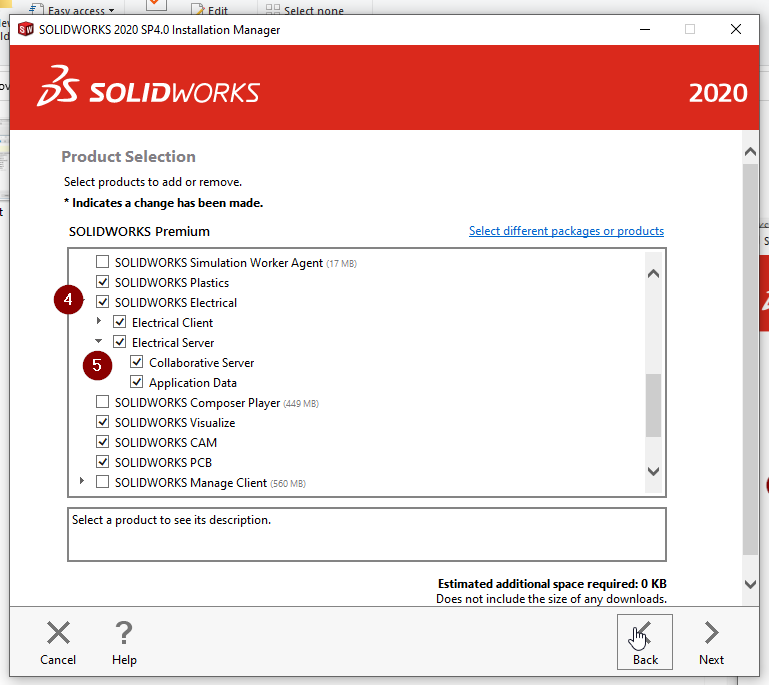Viewport: 769px width, 685px height.
Task: Toggle the Collaborative Server checkbox
Action: click(x=136, y=363)
